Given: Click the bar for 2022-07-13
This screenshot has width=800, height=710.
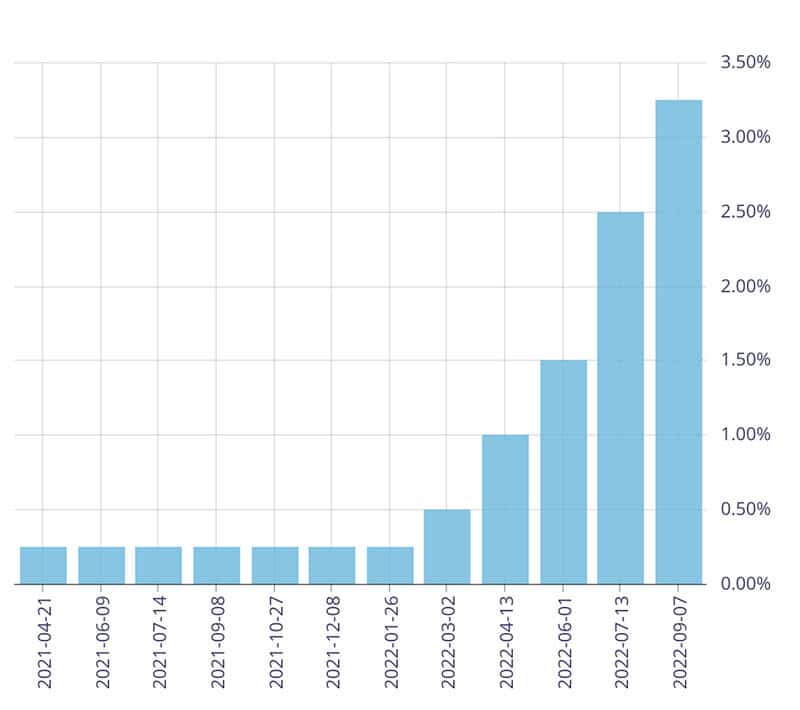Looking at the screenshot, I should 620,398.
